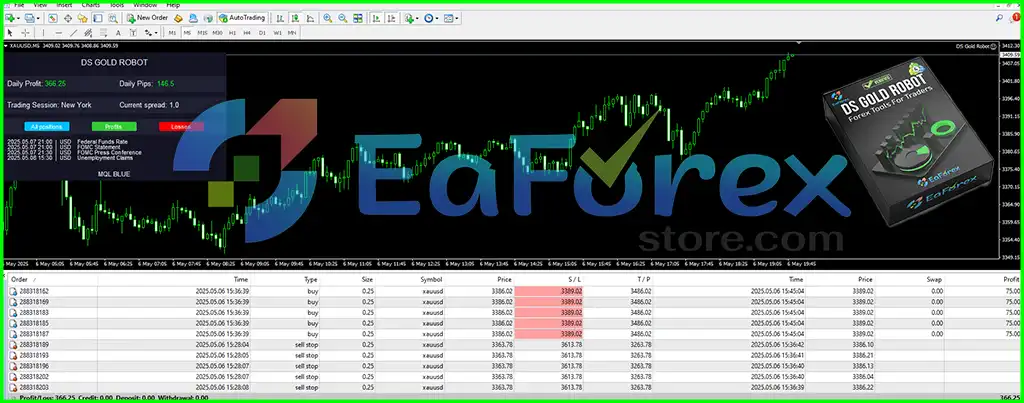Select the Fibonacci retracement tool

click(x=103, y=33)
